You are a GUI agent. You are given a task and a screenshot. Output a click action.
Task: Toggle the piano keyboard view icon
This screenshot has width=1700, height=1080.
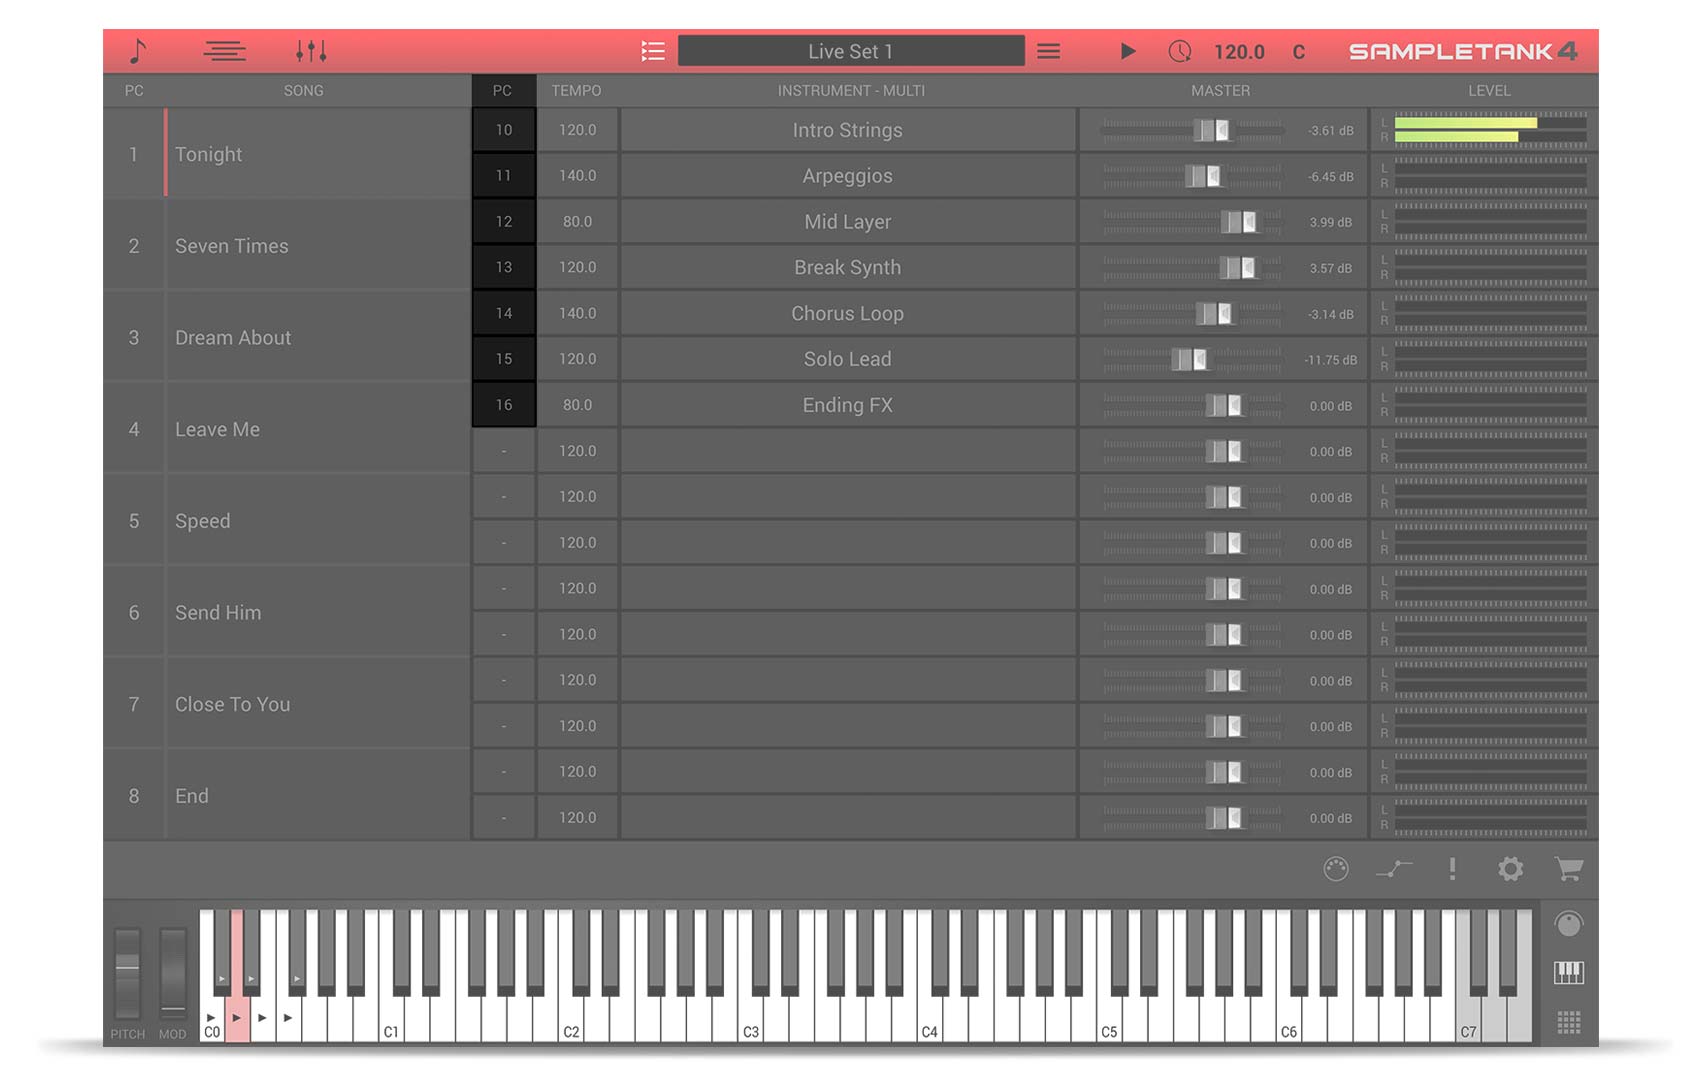tap(1568, 972)
